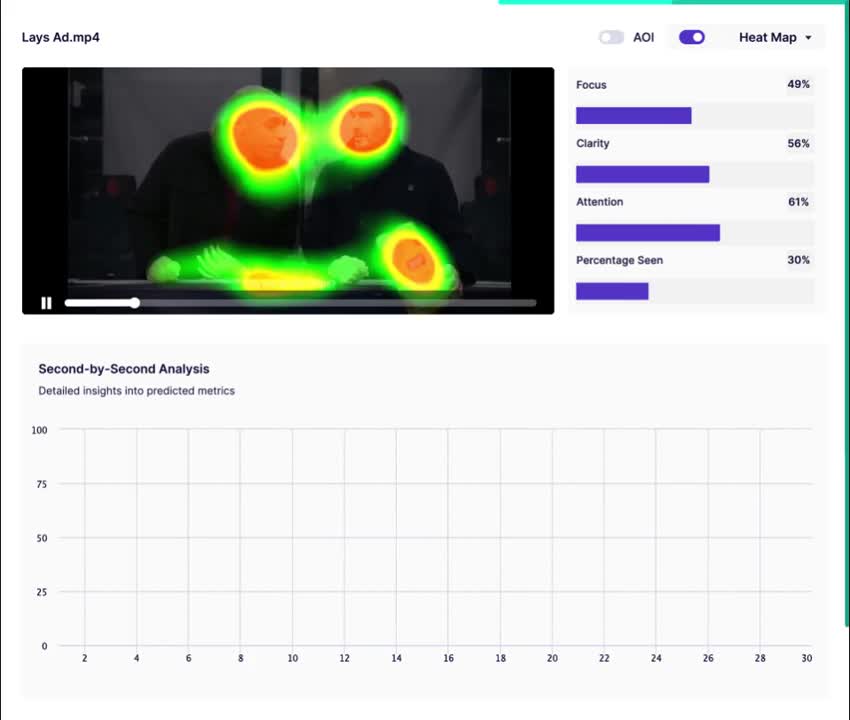Click the Focus 49% value
Screen dimensions: 850x720
(799, 84)
